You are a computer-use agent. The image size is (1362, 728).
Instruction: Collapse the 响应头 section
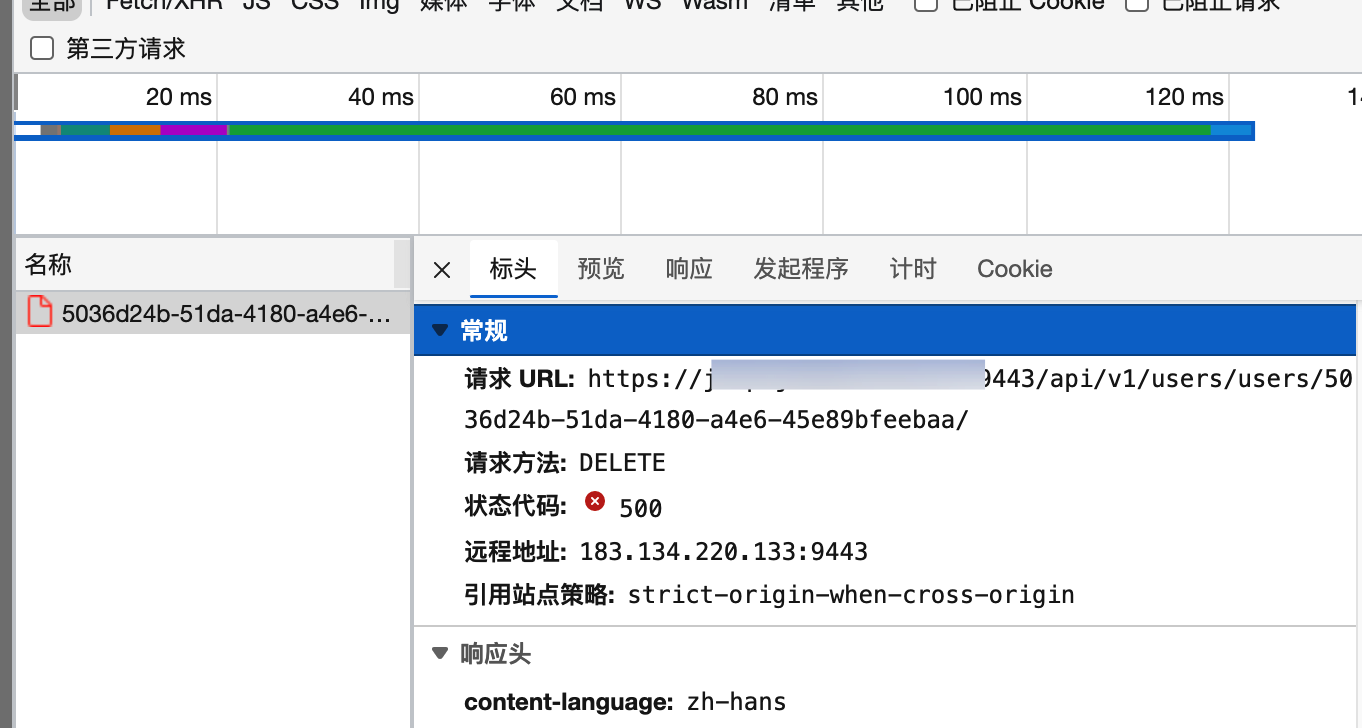coord(440,653)
